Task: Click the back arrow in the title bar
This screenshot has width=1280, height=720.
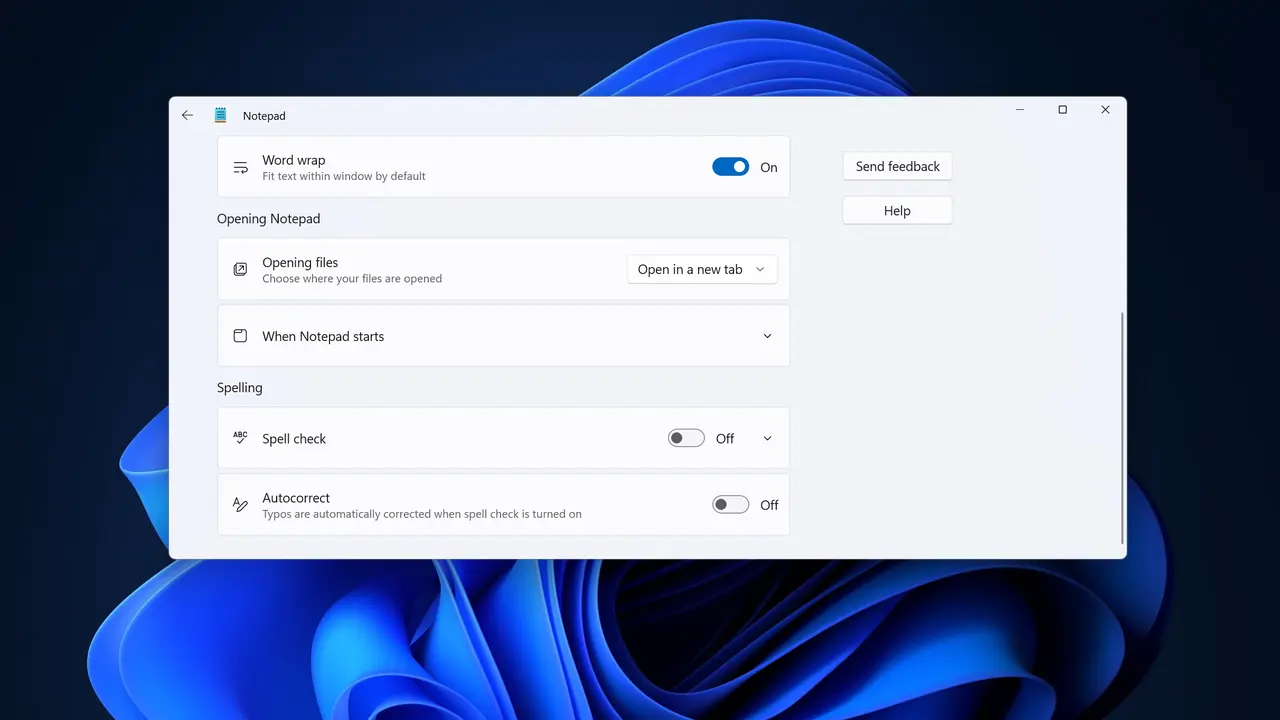Action: pyautogui.click(x=187, y=115)
